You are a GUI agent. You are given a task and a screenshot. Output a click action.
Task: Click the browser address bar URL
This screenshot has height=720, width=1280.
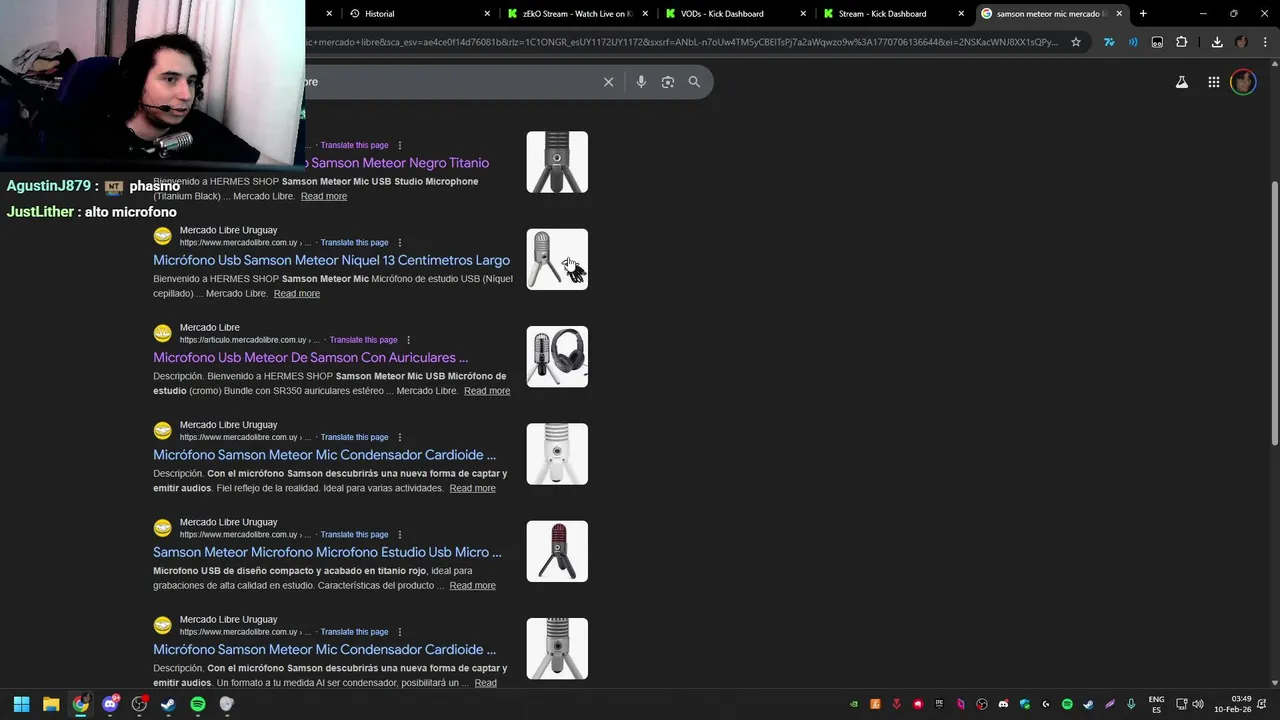click(680, 42)
